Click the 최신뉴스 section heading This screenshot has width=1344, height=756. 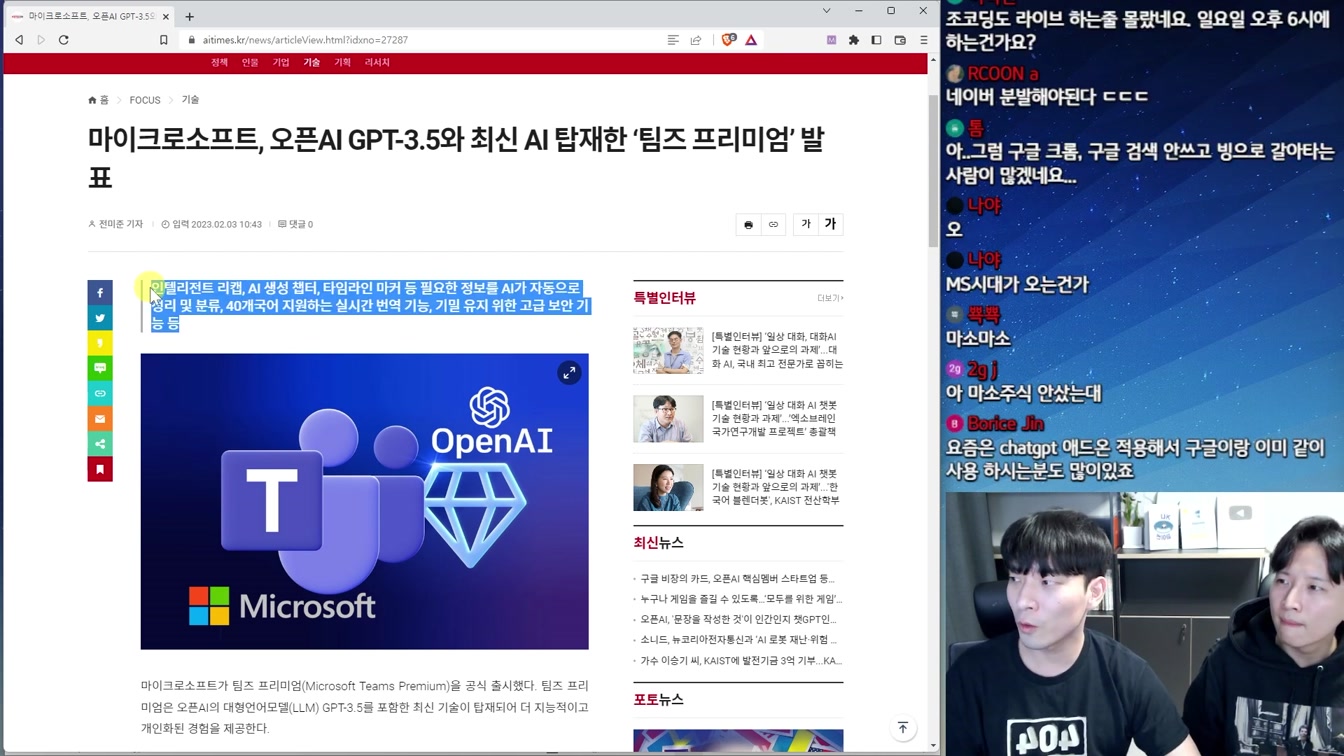pyautogui.click(x=658, y=543)
